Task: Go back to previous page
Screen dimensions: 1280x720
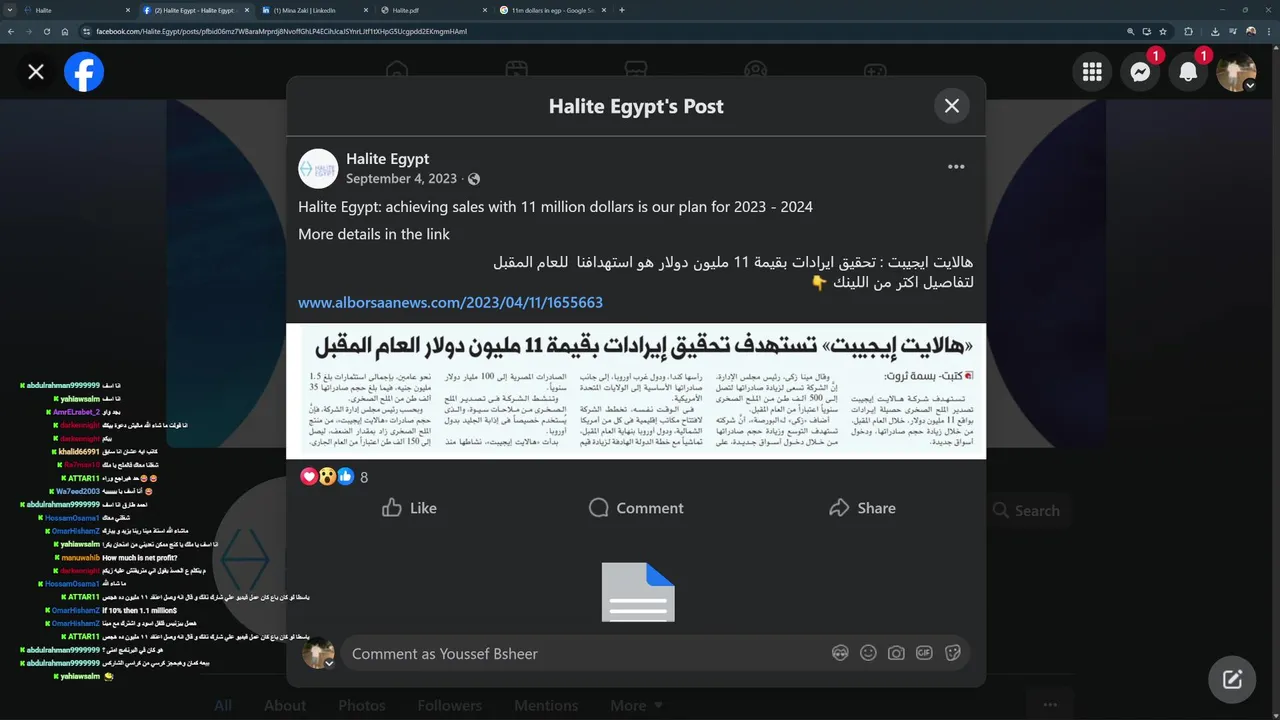Action: coord(11,31)
